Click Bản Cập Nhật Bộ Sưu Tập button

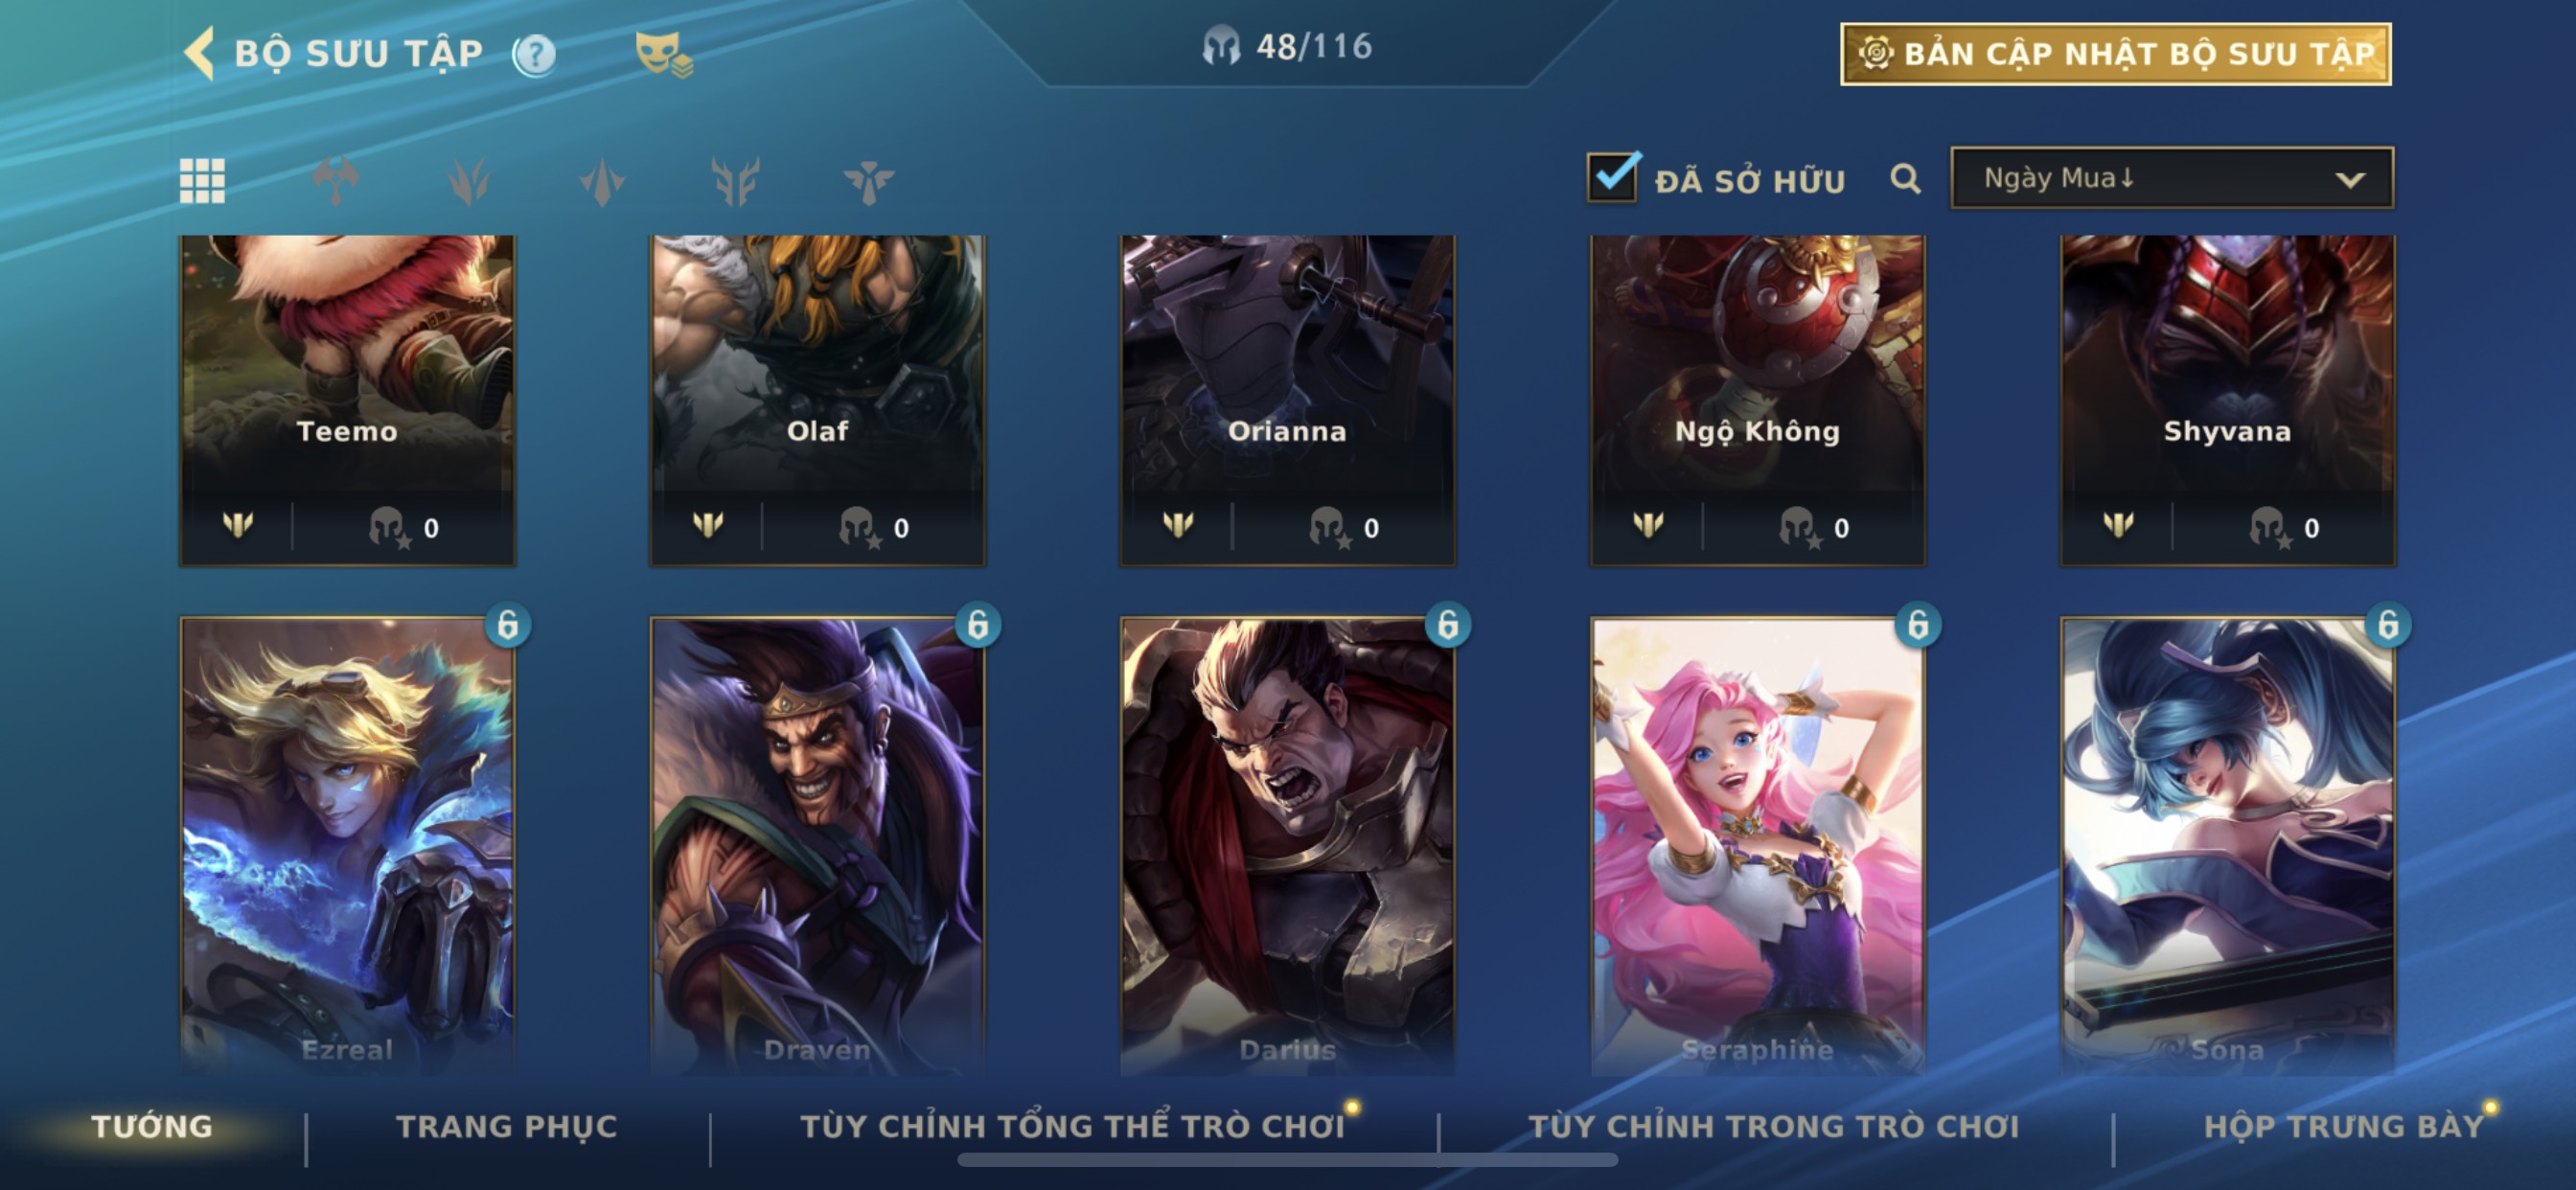[2115, 54]
